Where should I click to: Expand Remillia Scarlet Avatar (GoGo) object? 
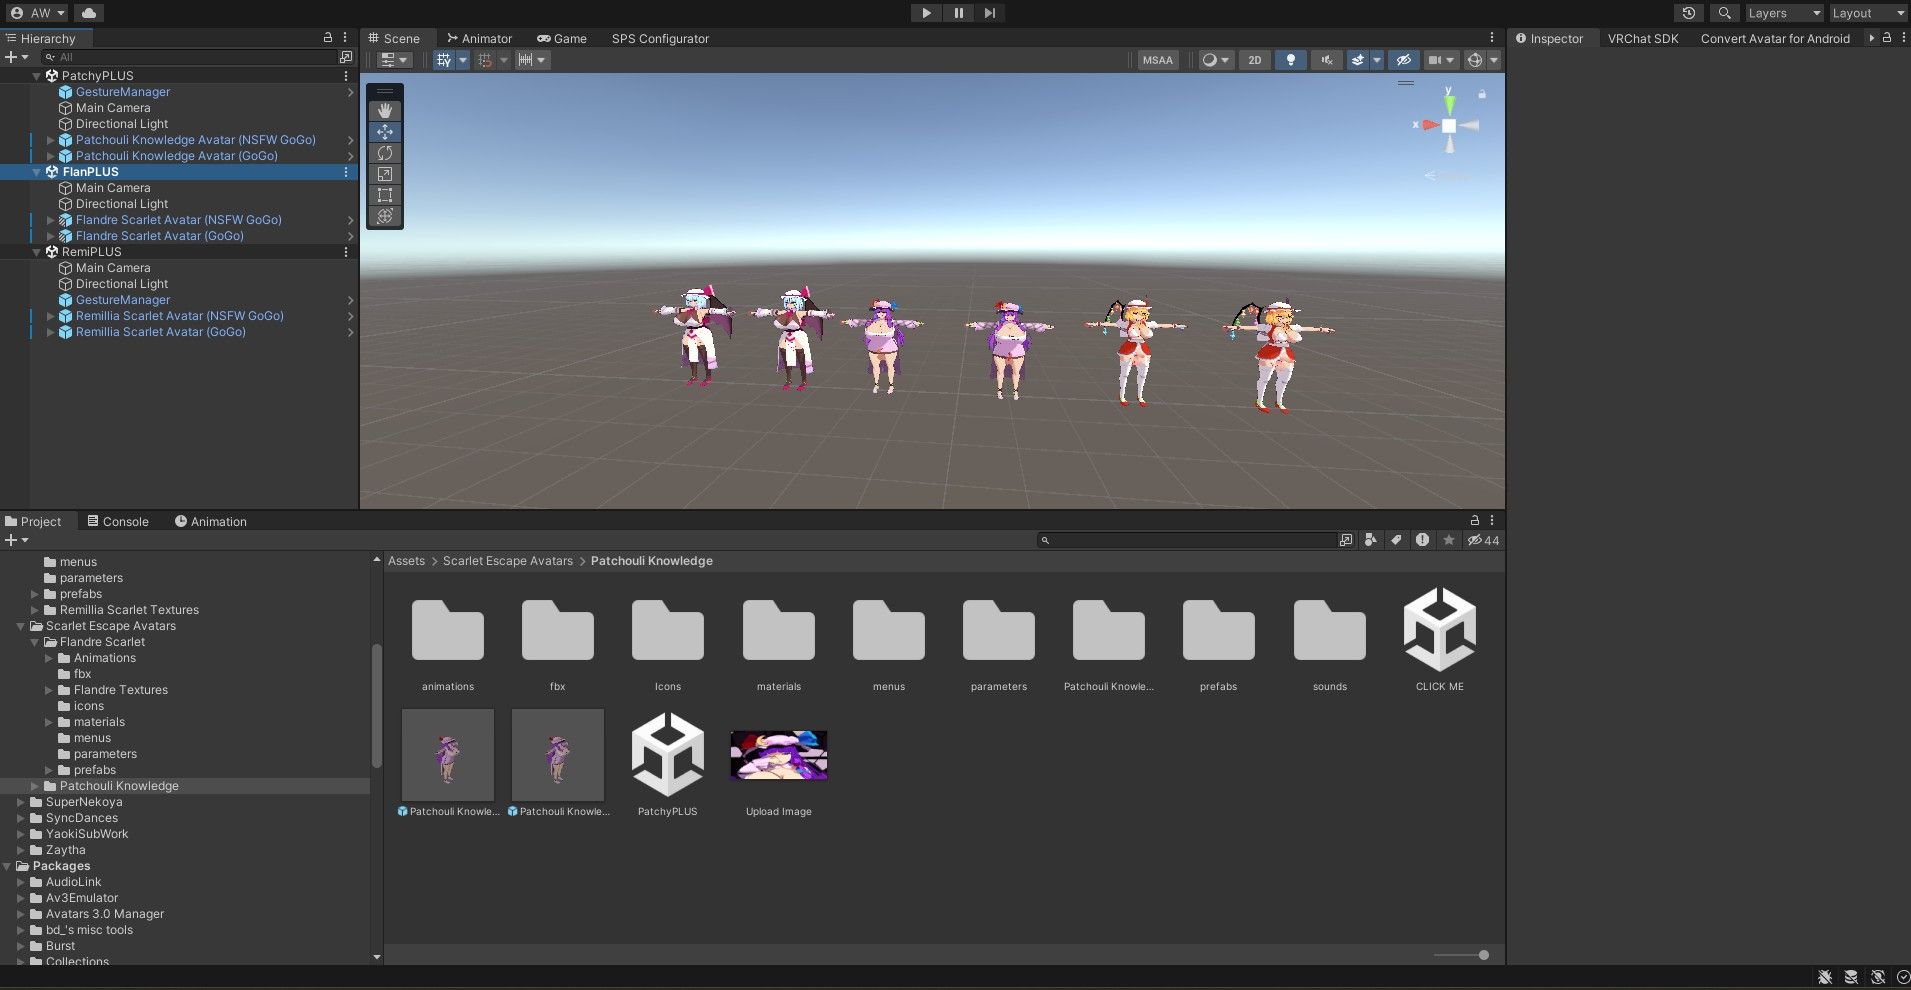tap(50, 332)
